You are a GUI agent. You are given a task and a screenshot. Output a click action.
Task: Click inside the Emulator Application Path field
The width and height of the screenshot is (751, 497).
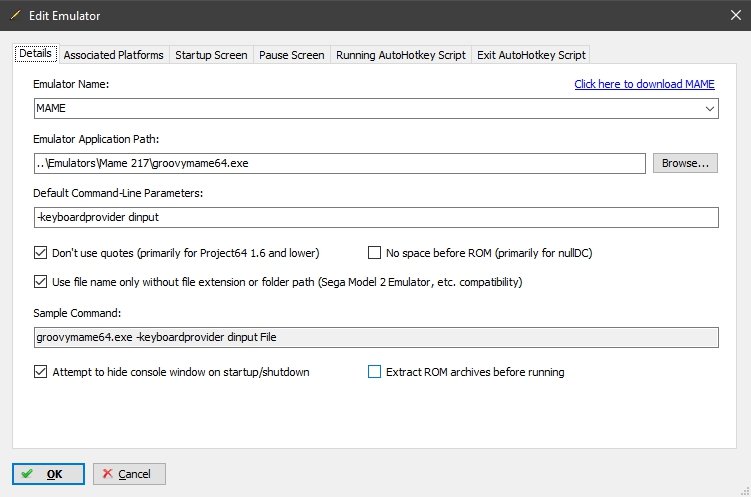pyautogui.click(x=340, y=163)
